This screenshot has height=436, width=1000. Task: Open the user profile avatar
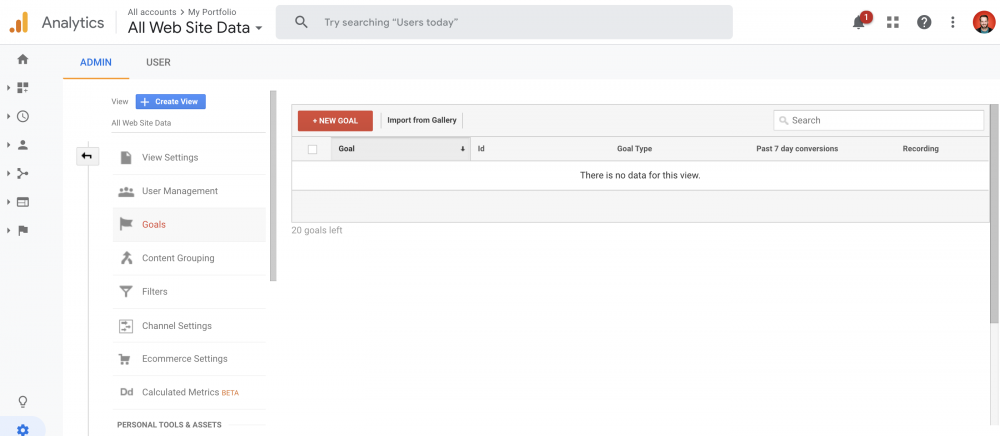(983, 22)
